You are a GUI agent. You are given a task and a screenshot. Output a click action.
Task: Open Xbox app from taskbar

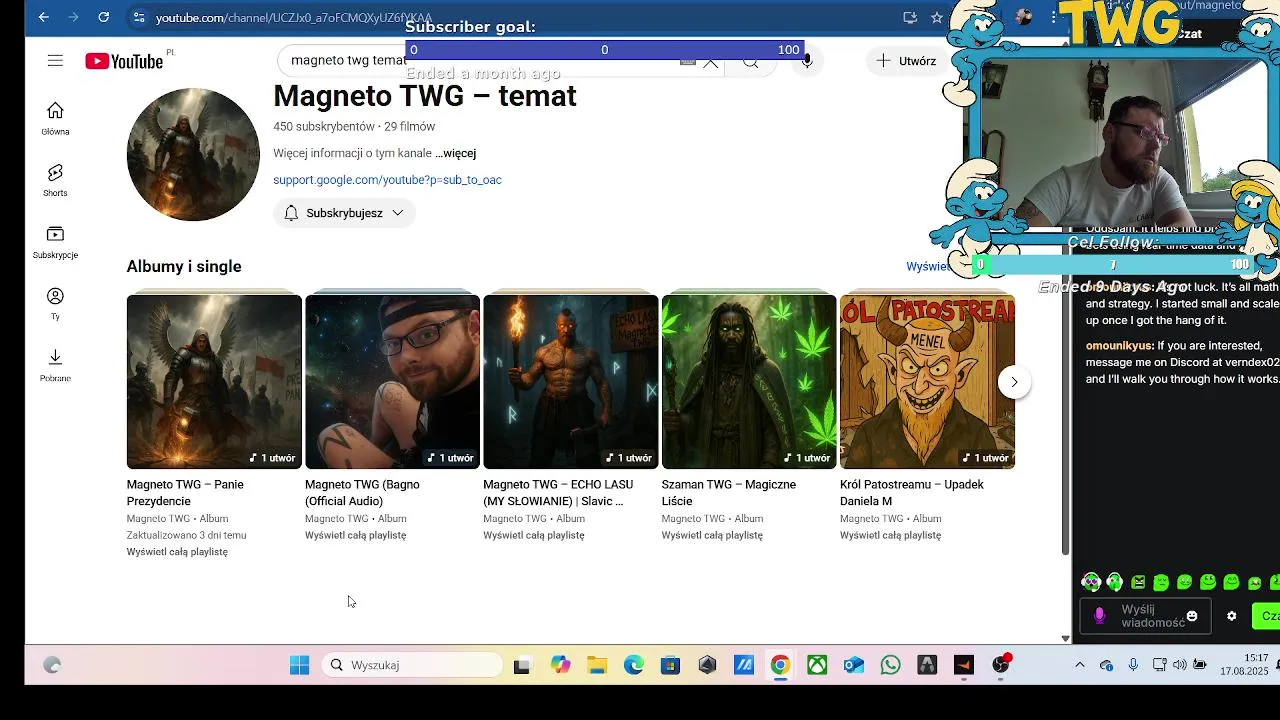pyautogui.click(x=817, y=665)
